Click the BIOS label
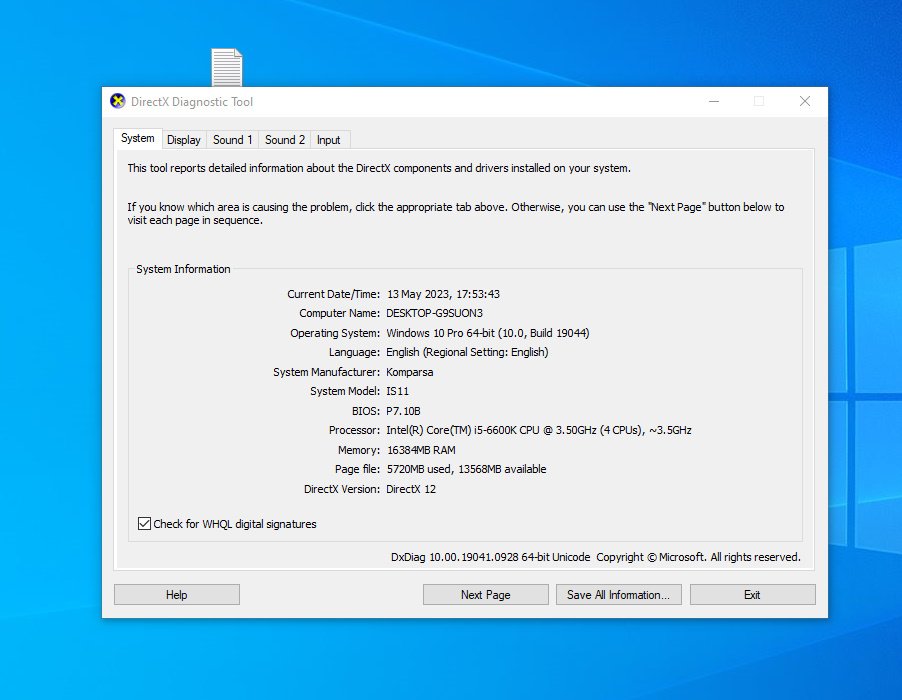The image size is (902, 700). tap(366, 411)
